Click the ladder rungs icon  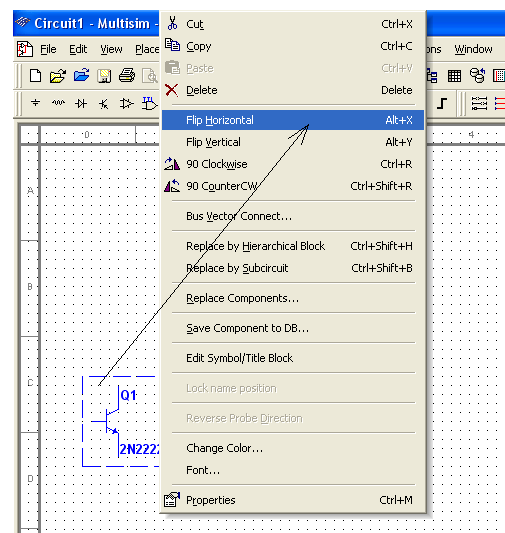(x=479, y=103)
